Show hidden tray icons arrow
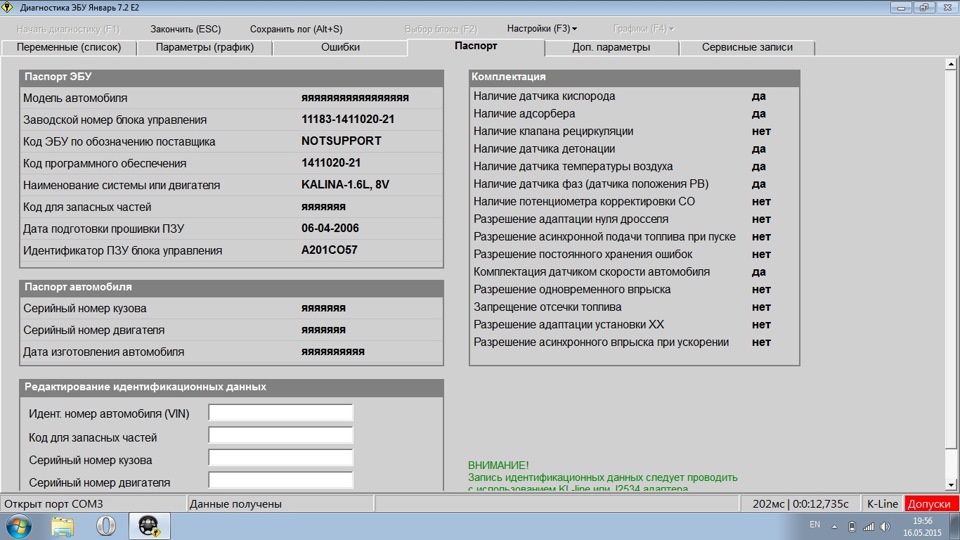 pos(834,526)
